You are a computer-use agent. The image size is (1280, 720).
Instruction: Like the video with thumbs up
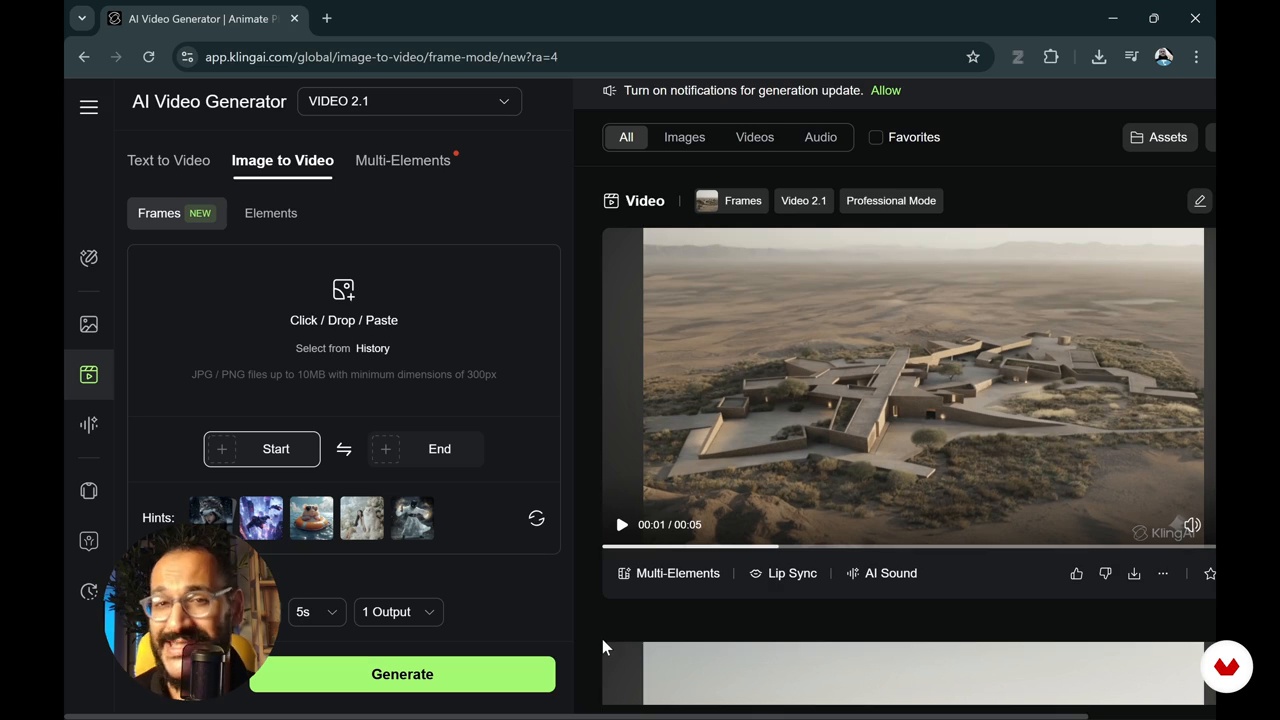coord(1076,574)
